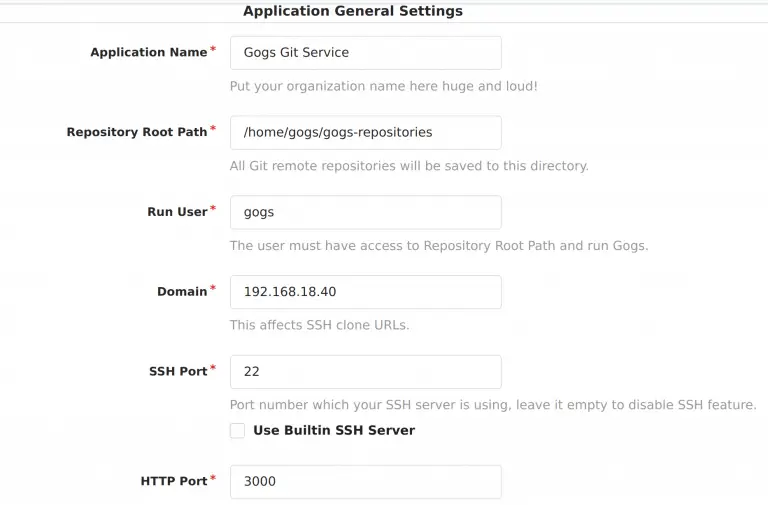Focus the Repository Root Path text box
768x505 pixels.
(x=365, y=132)
